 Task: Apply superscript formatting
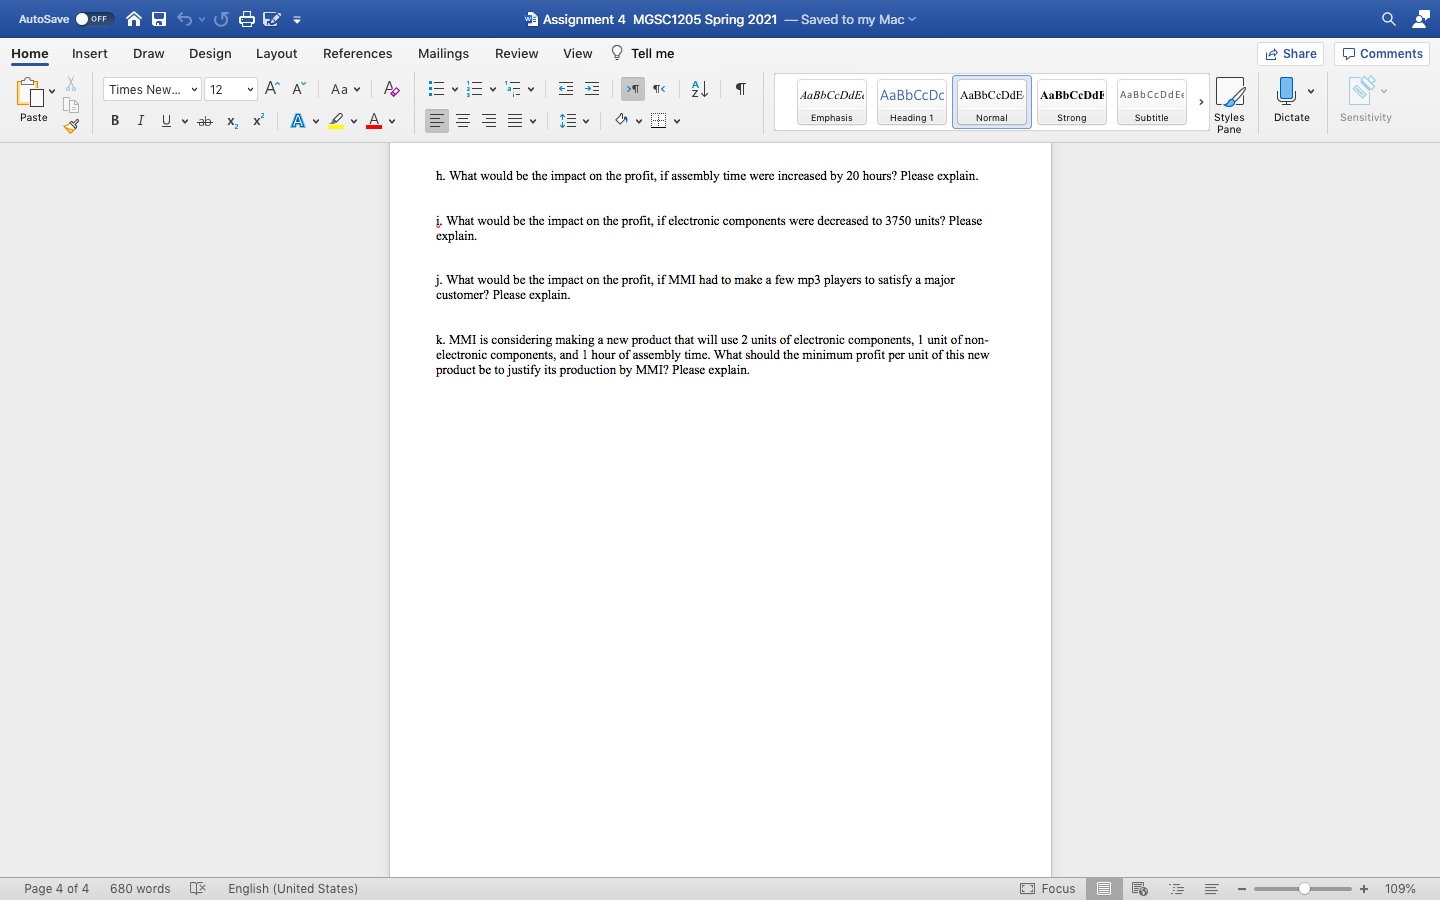[x=258, y=120]
